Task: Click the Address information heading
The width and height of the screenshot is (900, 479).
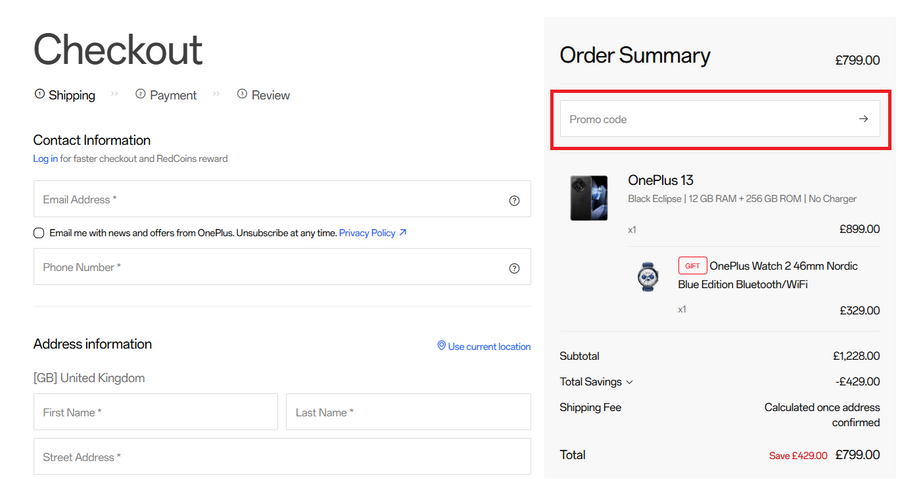Action: pyautogui.click(x=92, y=344)
